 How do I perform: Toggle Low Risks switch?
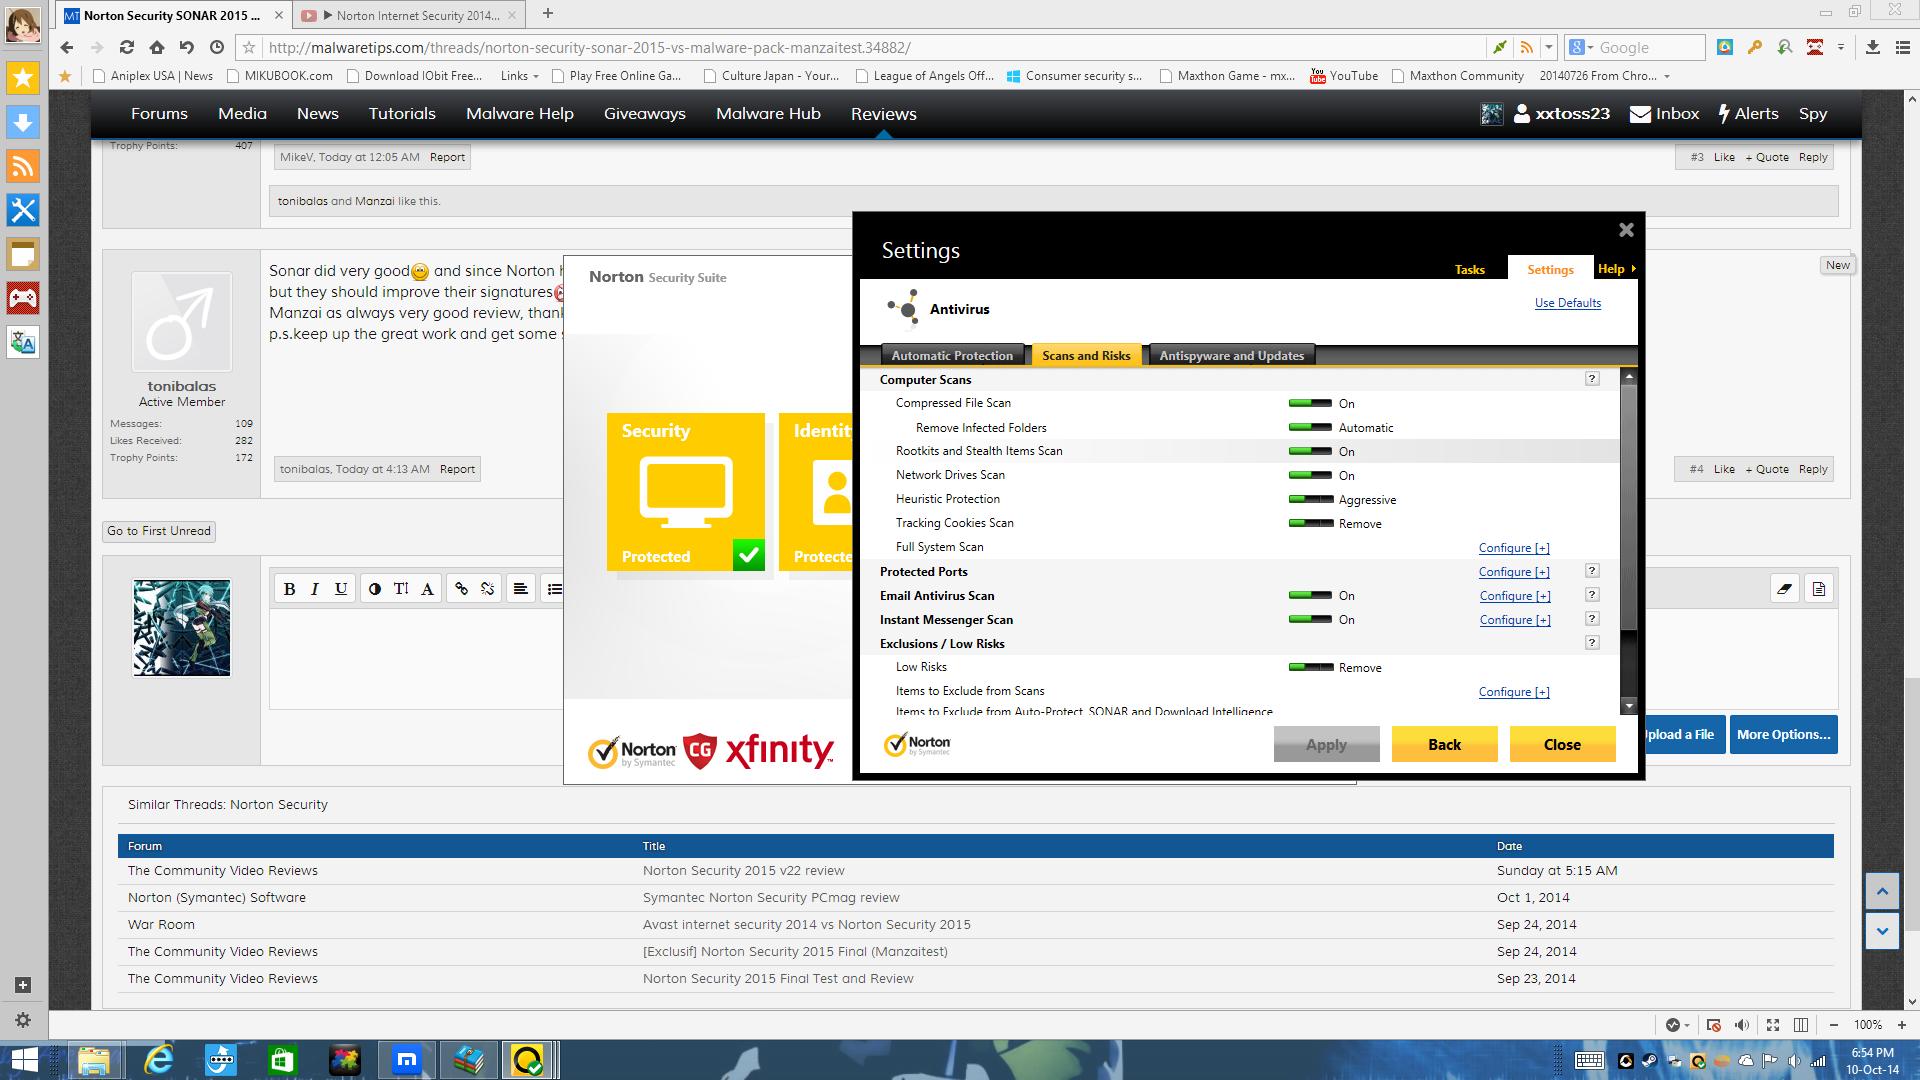click(1310, 668)
